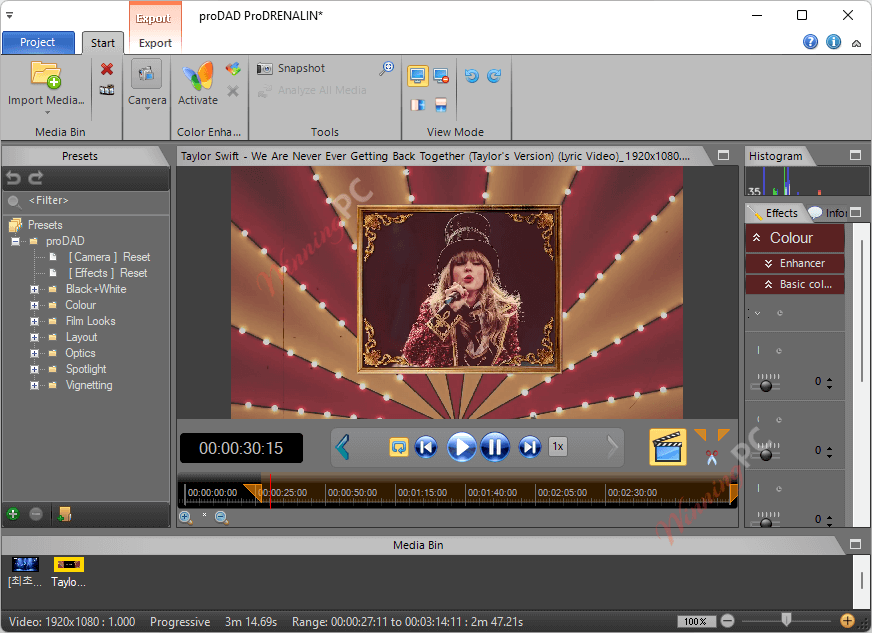The width and height of the screenshot is (872, 633).
Task: Expand the Vignetting preset folder
Action: point(34,385)
